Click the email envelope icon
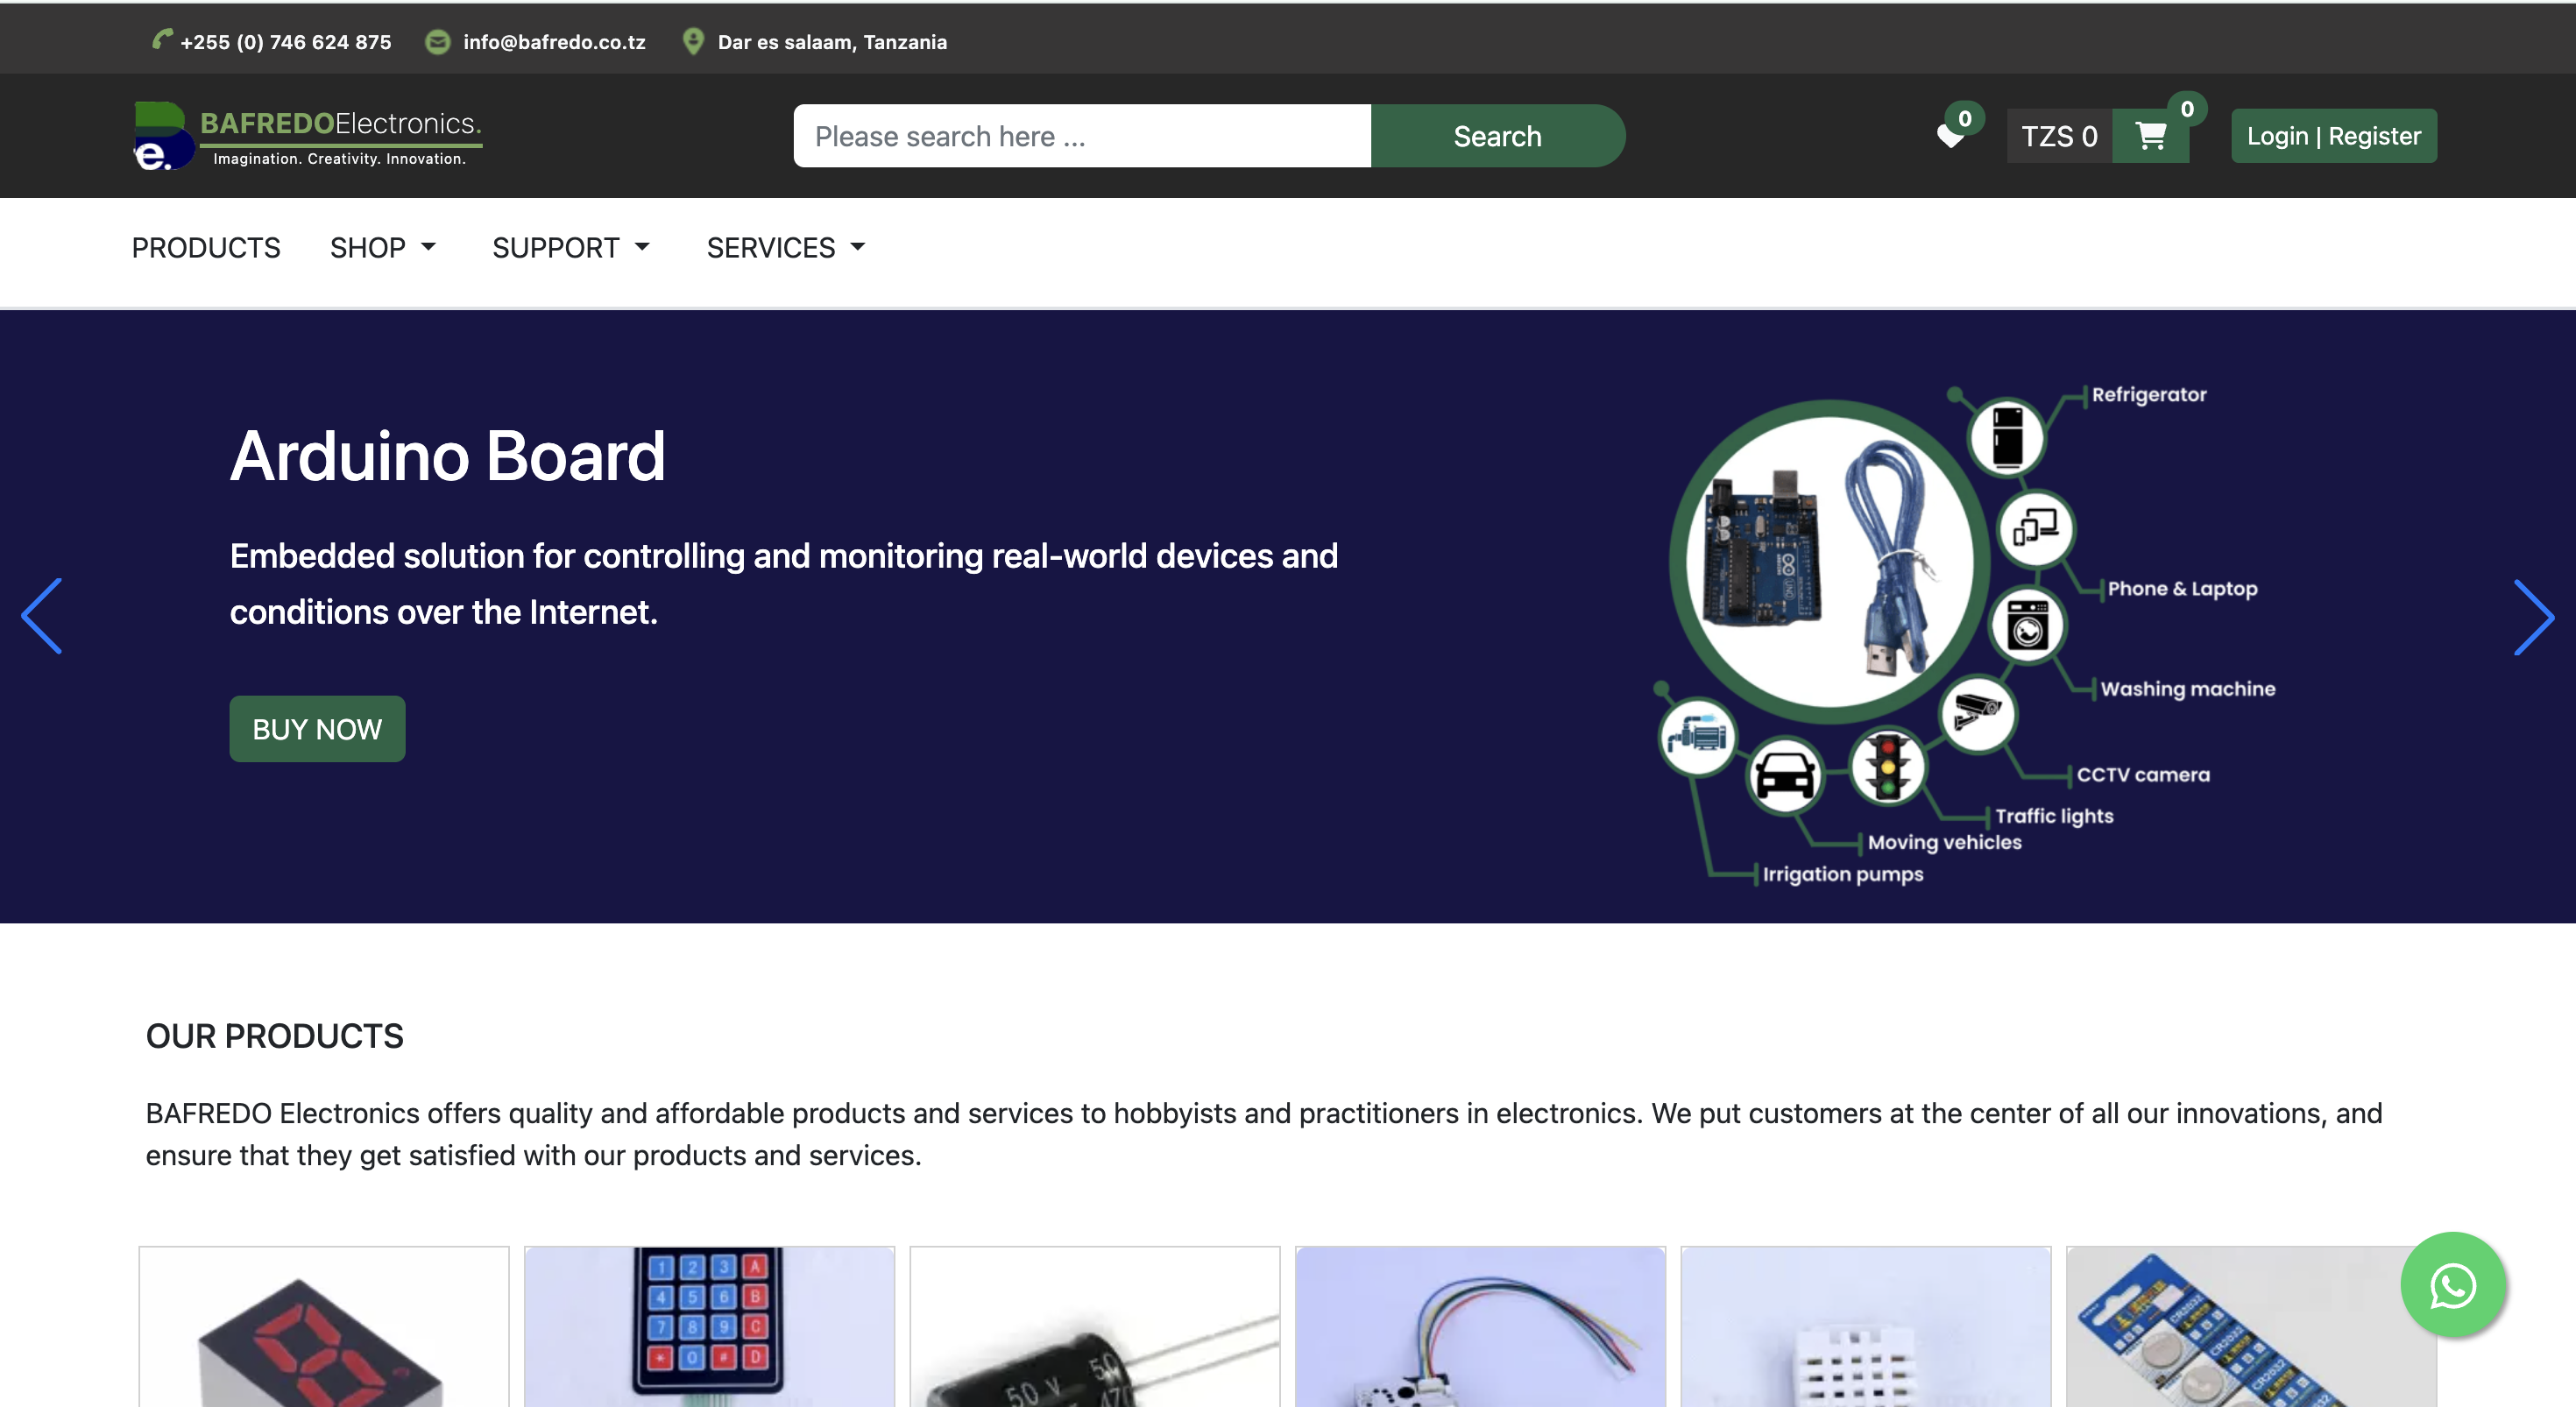 coord(437,41)
